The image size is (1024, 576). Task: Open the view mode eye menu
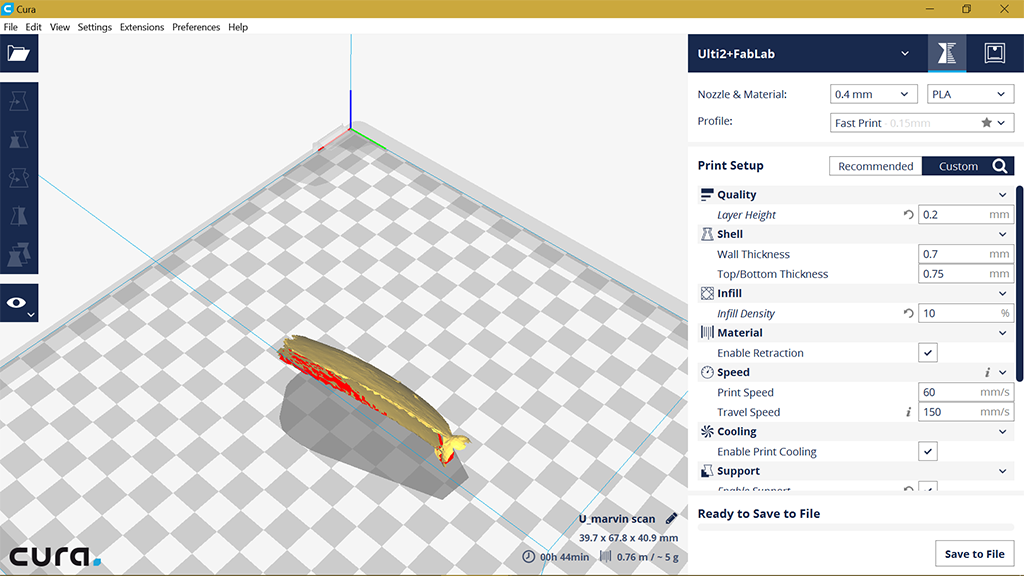tap(18, 303)
